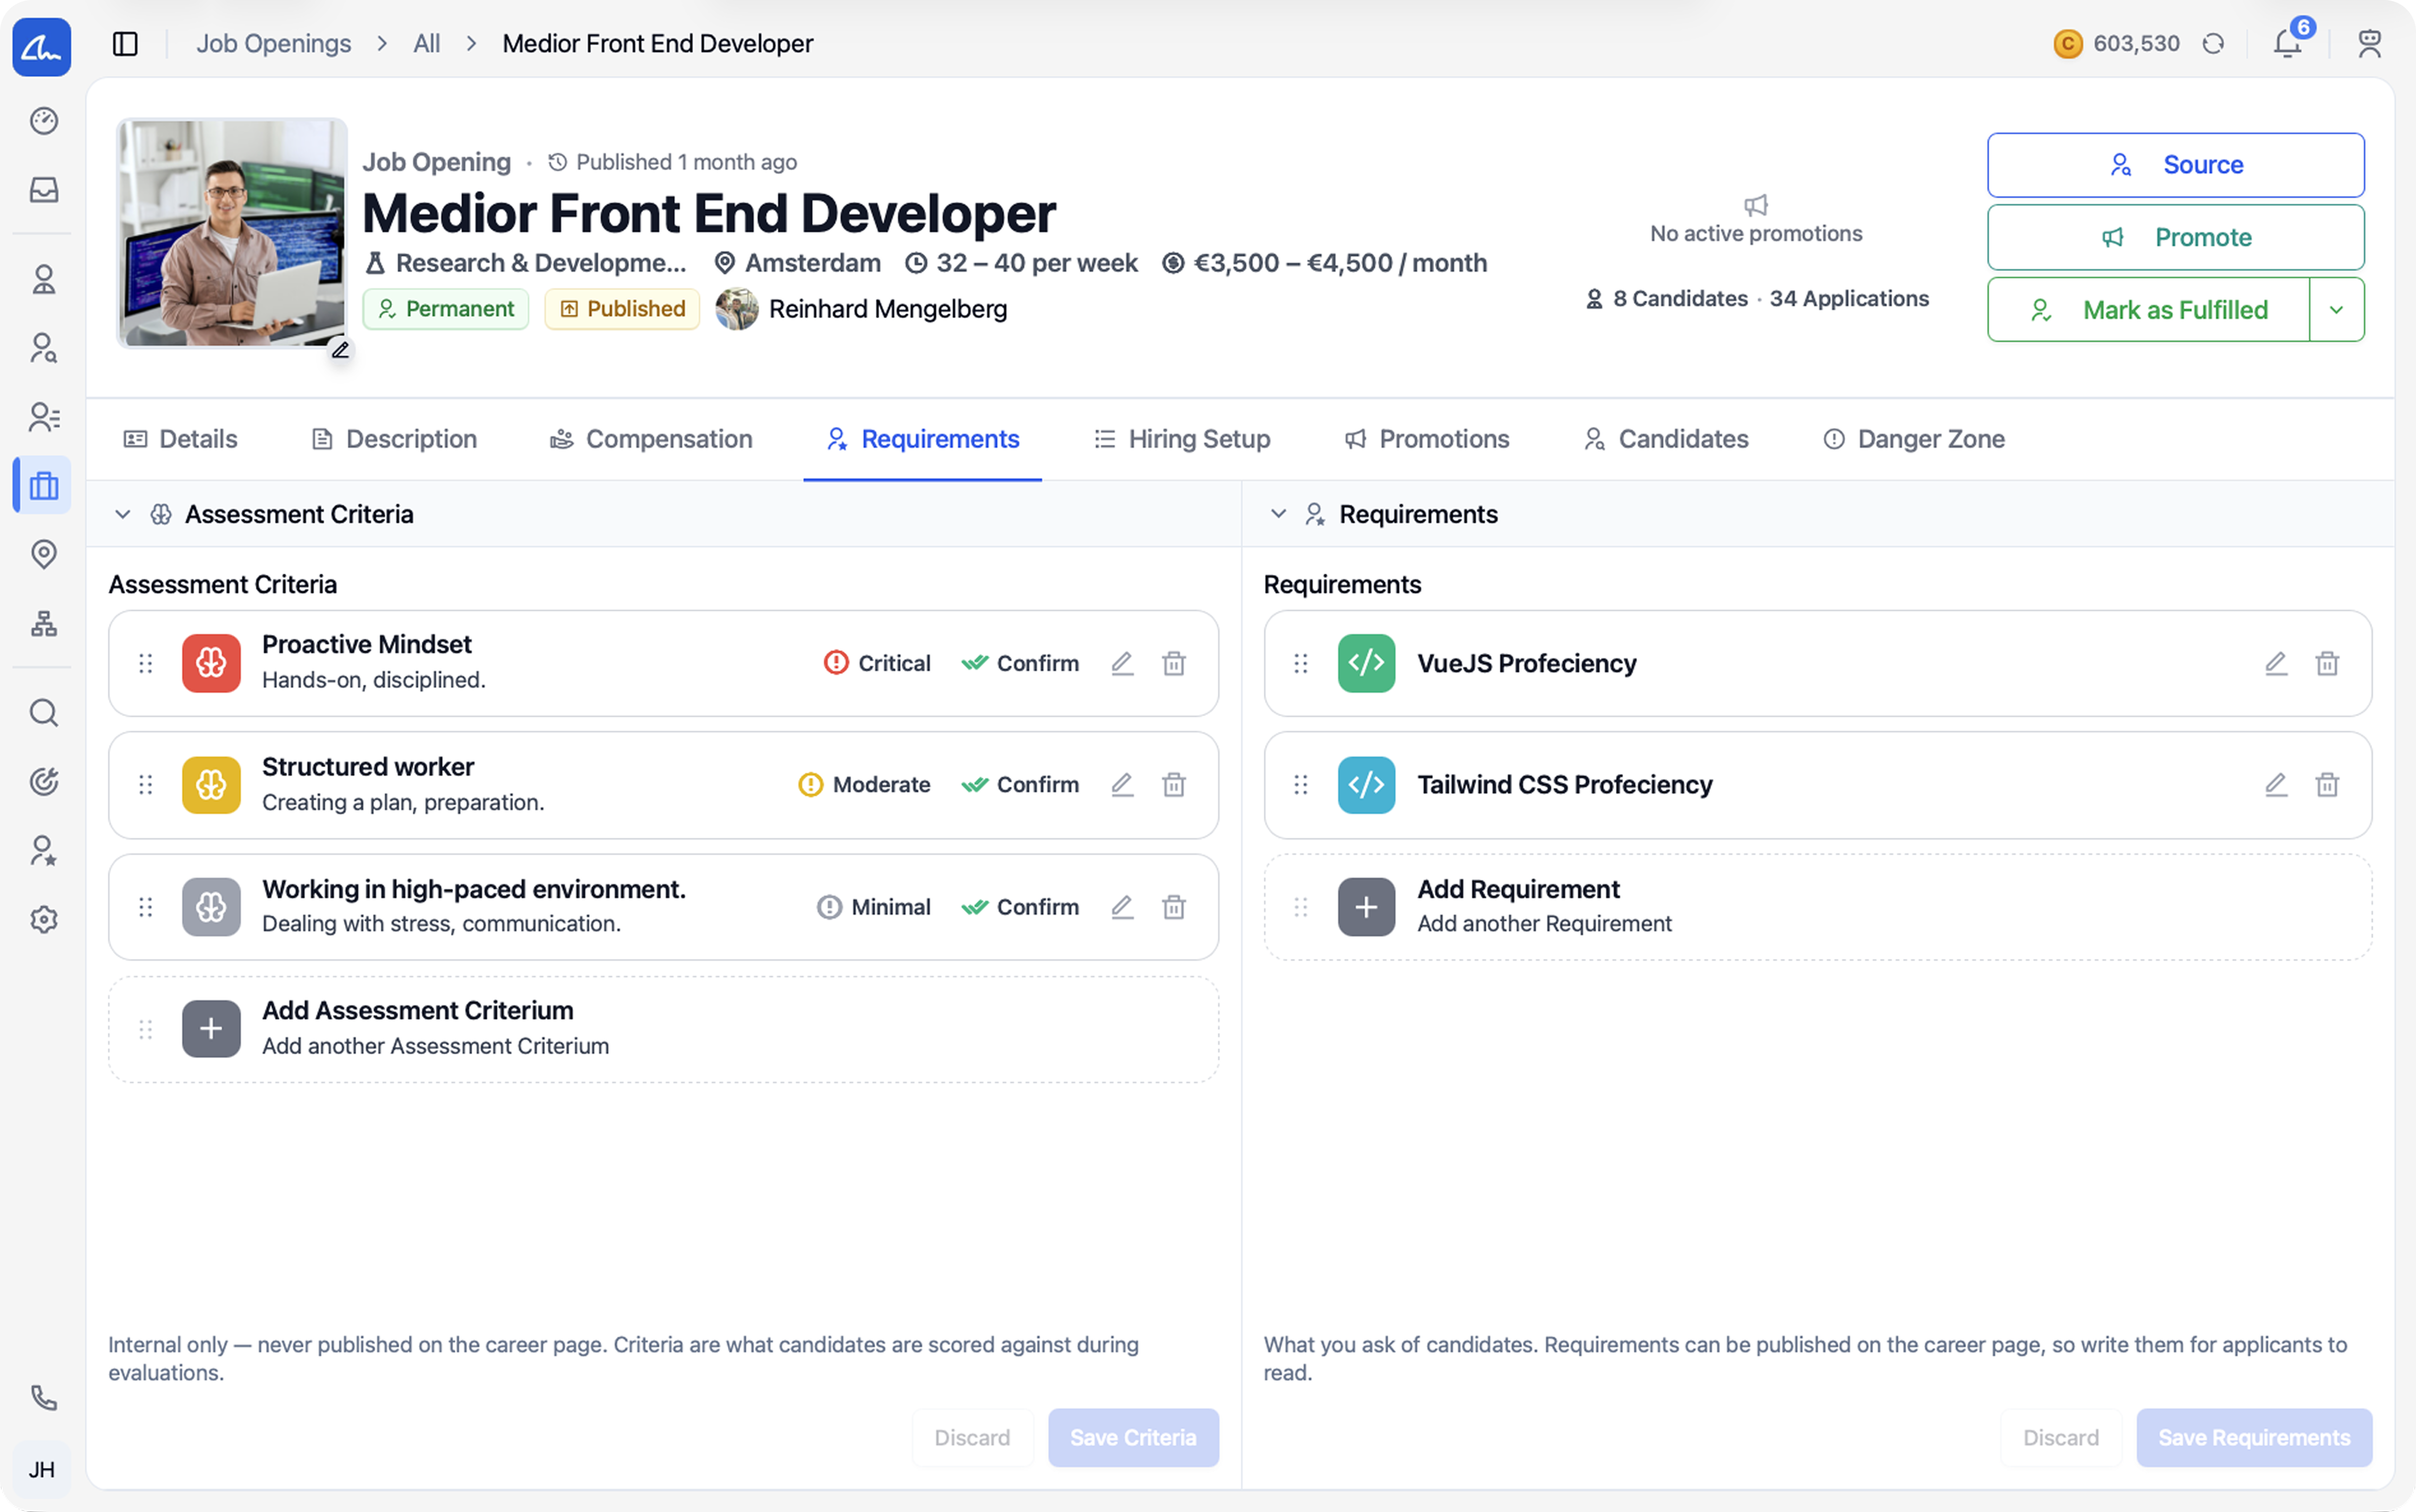This screenshot has height=1512, width=2416.
Task: Click the app logo in the sidebar
Action: coord(42,46)
